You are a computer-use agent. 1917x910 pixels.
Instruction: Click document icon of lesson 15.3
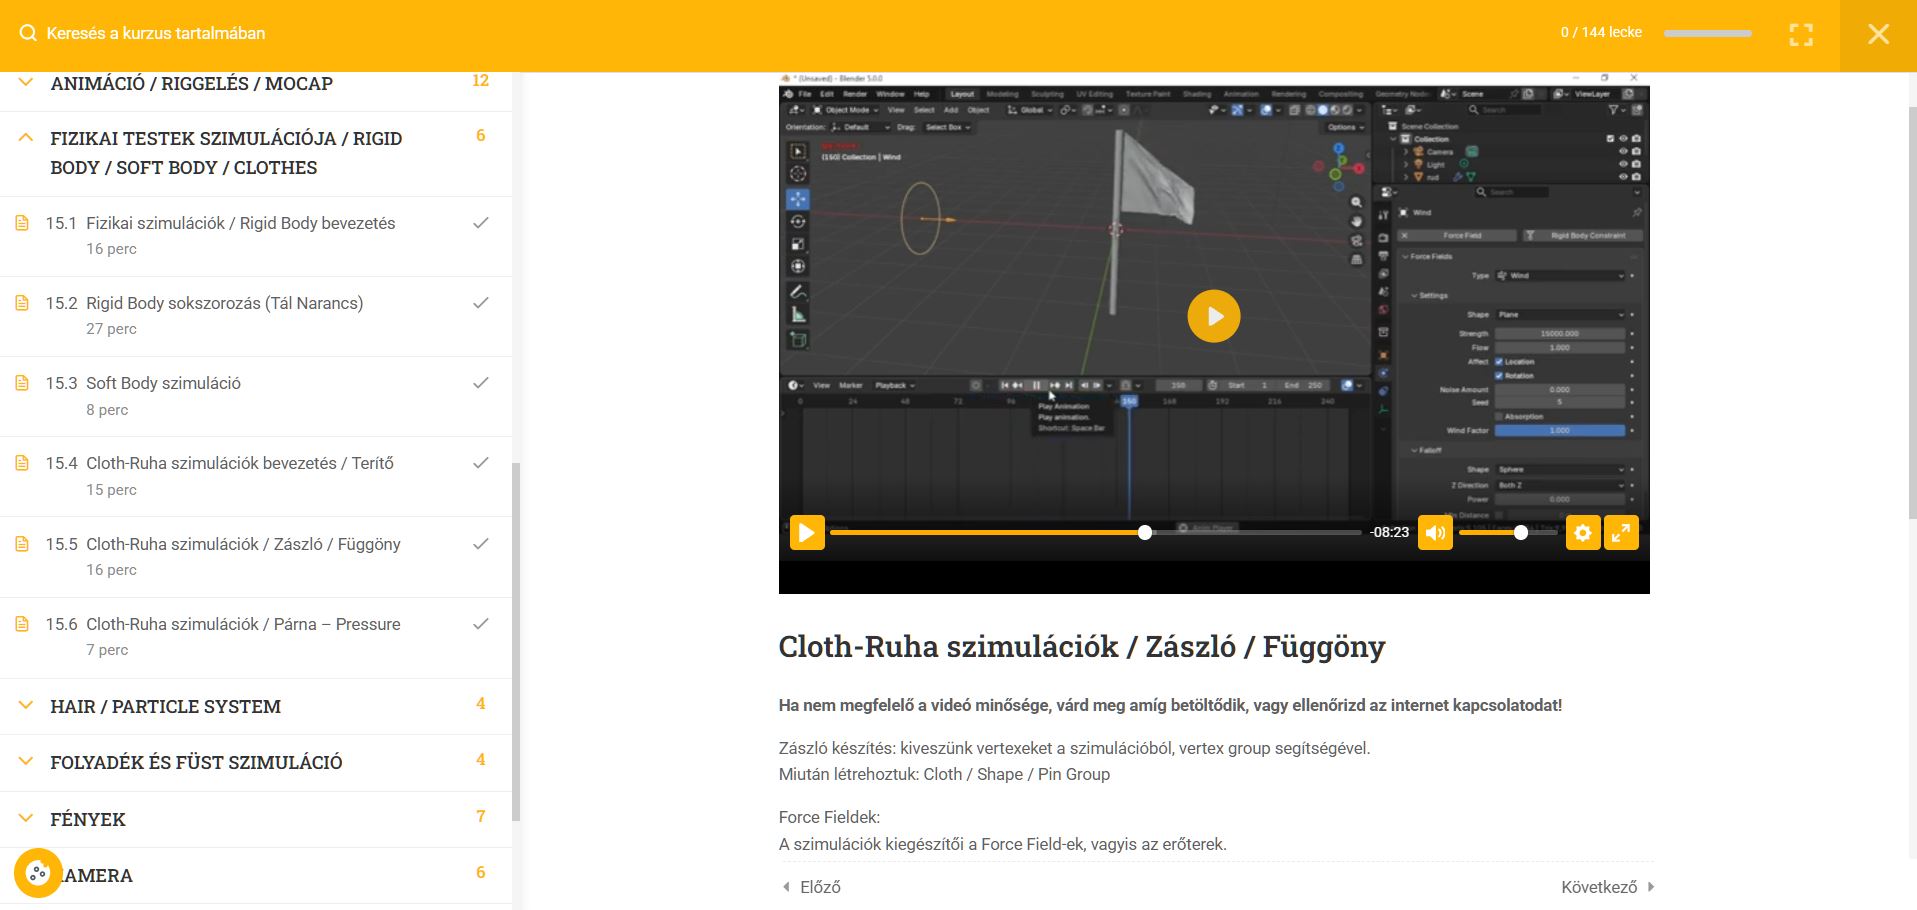22,383
